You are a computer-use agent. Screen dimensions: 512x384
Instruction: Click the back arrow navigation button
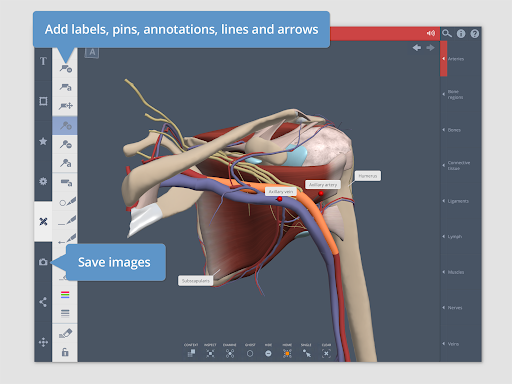[x=417, y=48]
